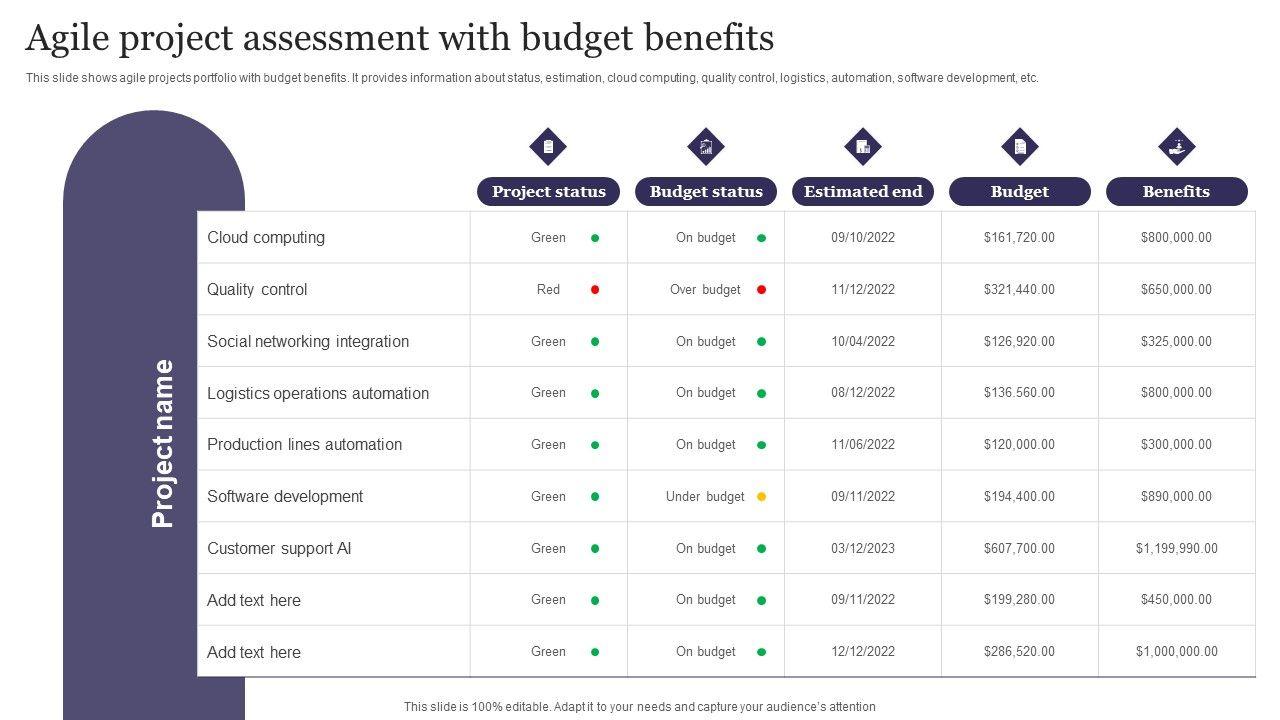The width and height of the screenshot is (1280, 720).
Task: Select the $1,199,990.00 benefits cell
Action: pyautogui.click(x=1176, y=549)
